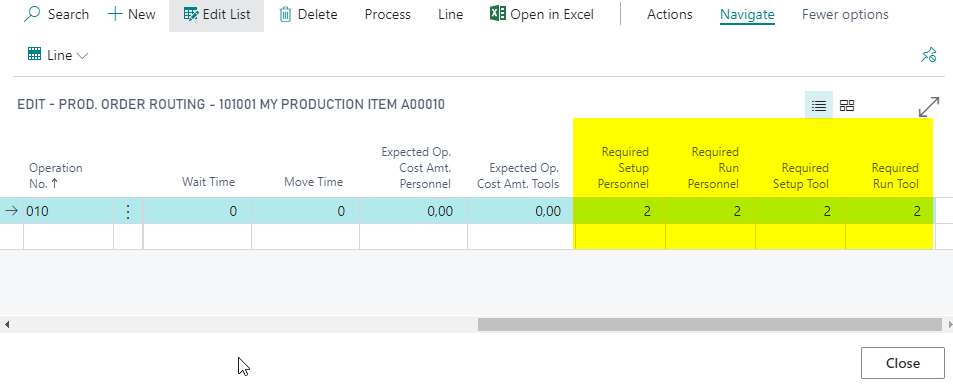Click Expected Op. Cost Amt. Personnel header
Screen dimensions: 953x384
(x=416, y=167)
